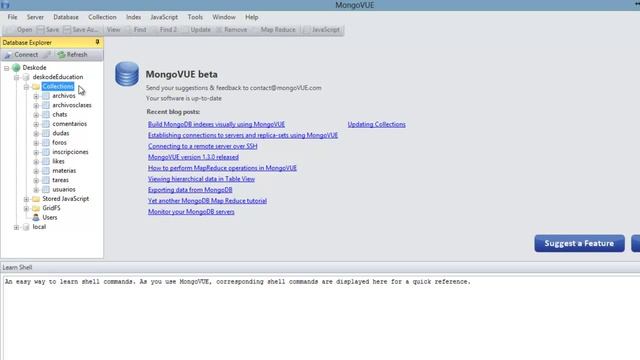640x360 pixels.
Task: Open the Database menu
Action: (66, 17)
